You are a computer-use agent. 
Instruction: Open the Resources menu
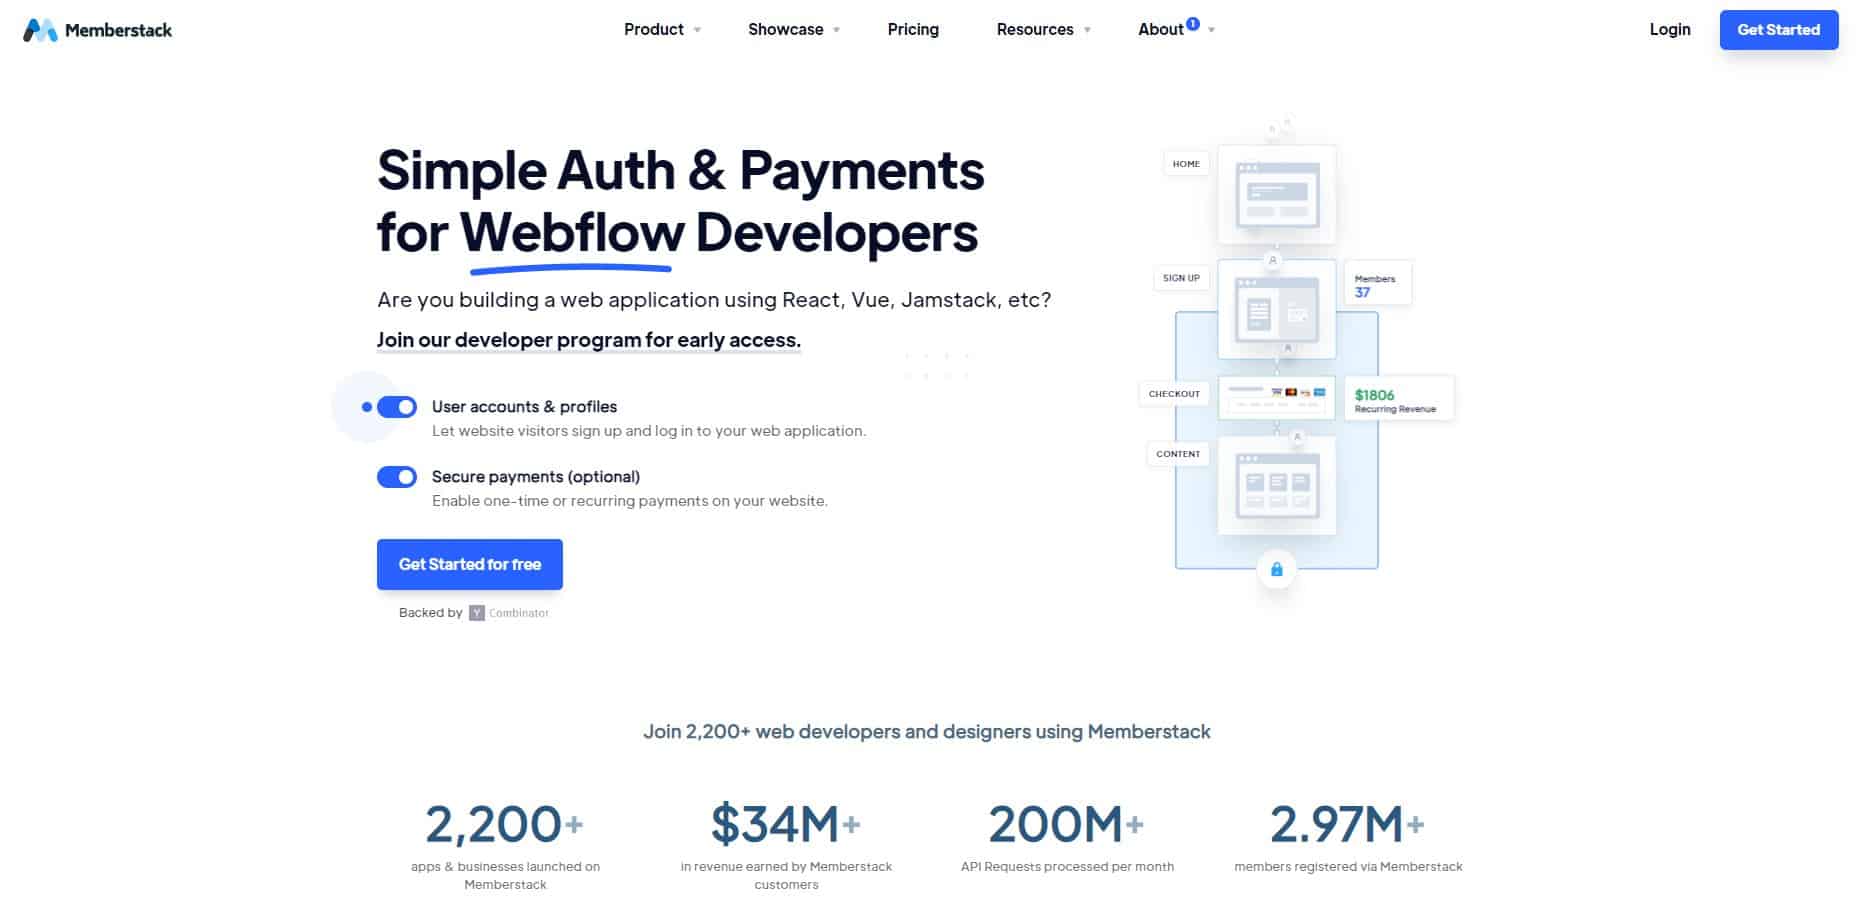pyautogui.click(x=1035, y=30)
